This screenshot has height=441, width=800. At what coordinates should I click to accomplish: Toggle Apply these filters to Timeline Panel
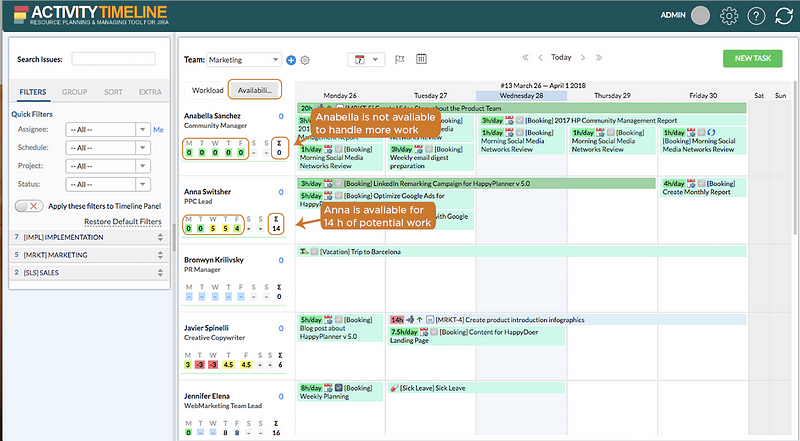29,206
